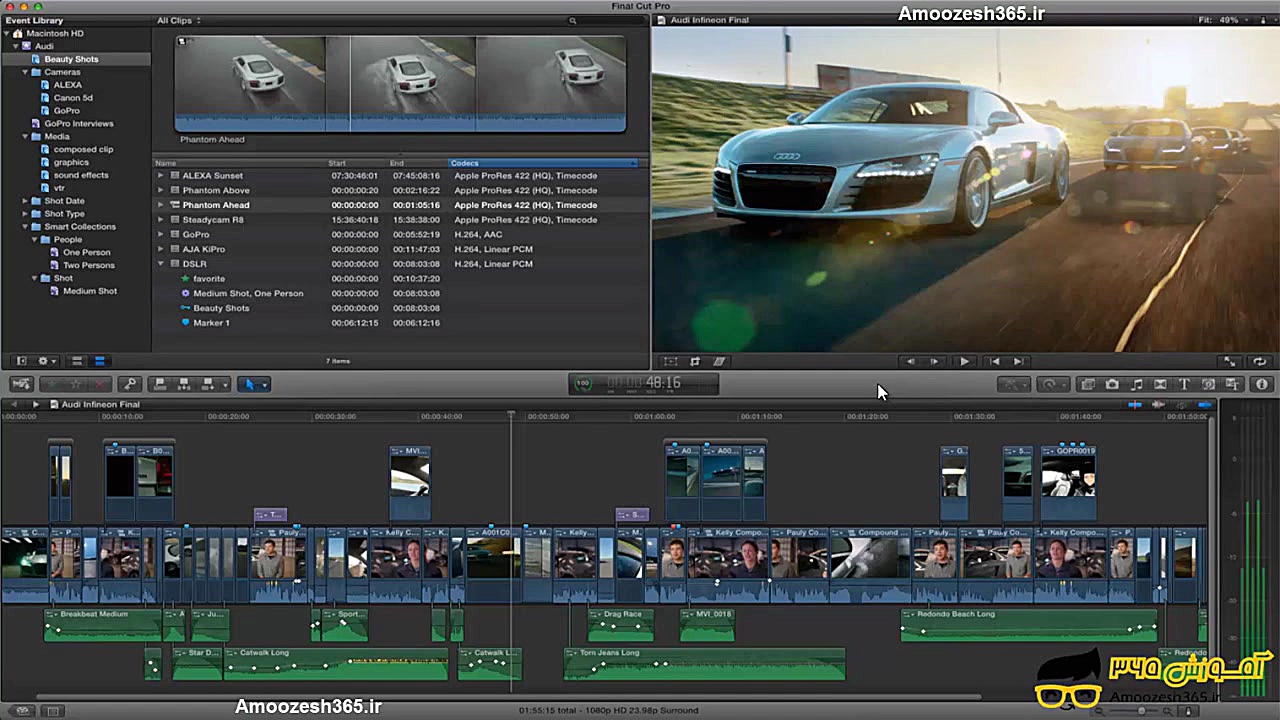Viewport: 1280px width, 720px height.
Task: Jump to the previous edit point
Action: pos(994,361)
